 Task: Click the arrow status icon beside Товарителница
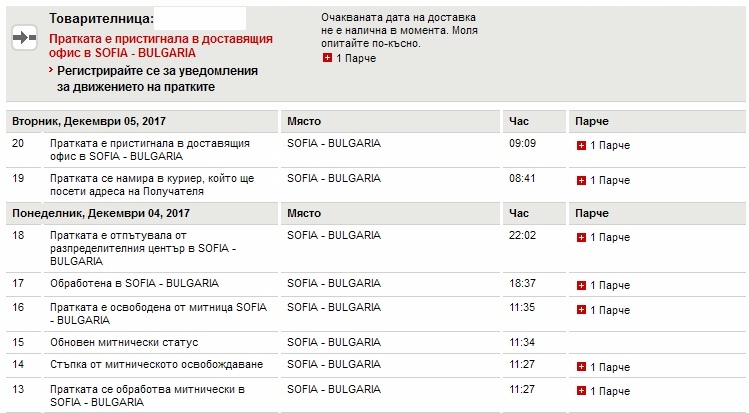[x=24, y=37]
